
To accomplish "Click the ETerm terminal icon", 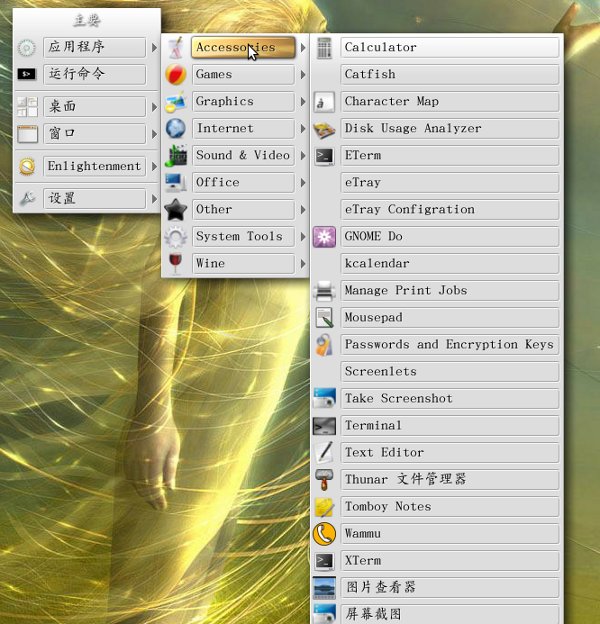I will pos(324,156).
